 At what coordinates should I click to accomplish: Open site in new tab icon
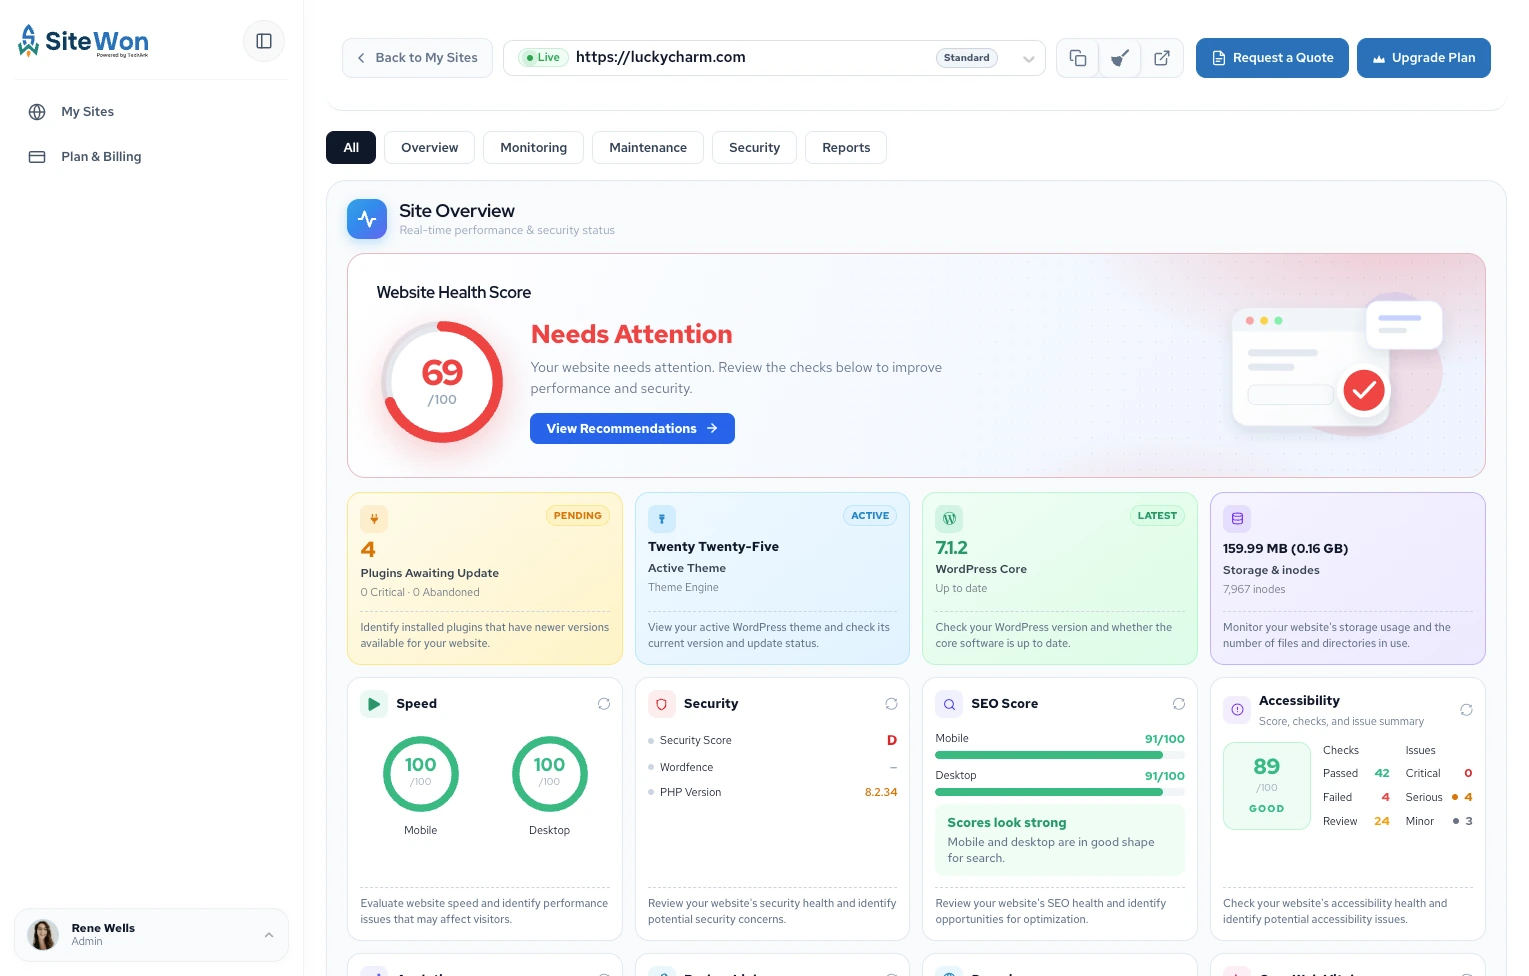coord(1162,58)
